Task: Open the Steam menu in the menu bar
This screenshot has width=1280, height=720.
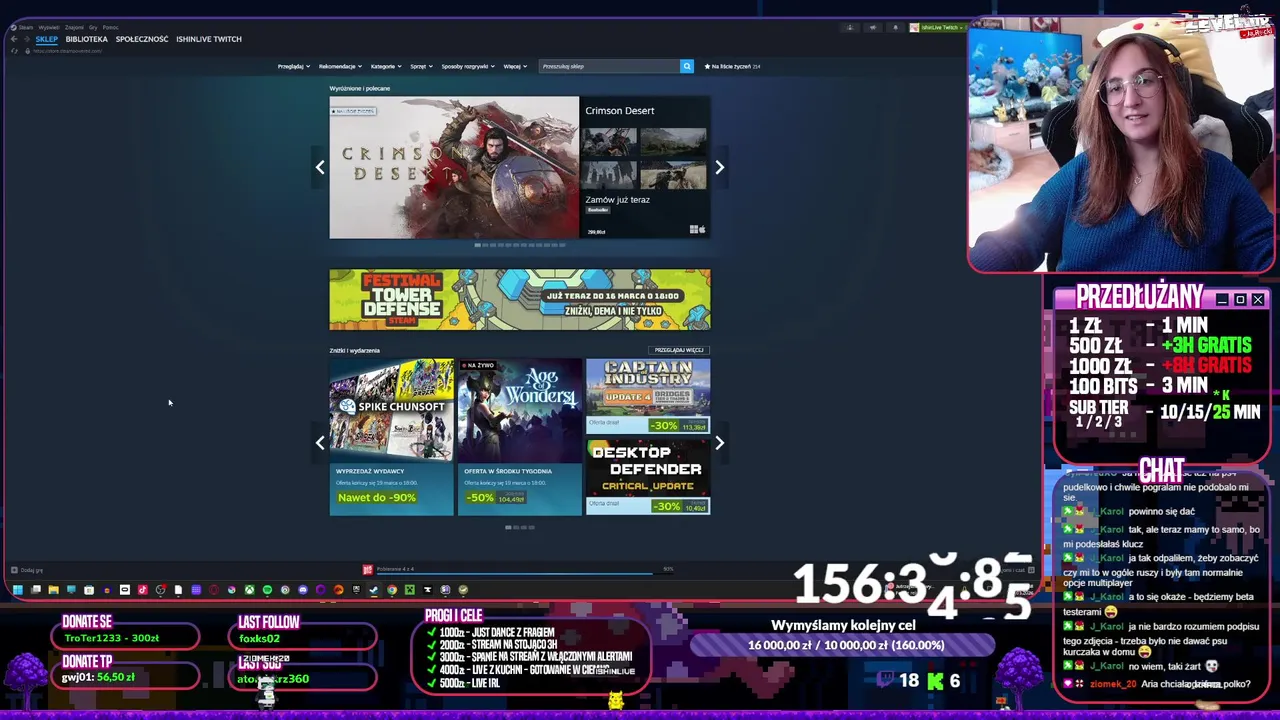Action: (x=24, y=27)
